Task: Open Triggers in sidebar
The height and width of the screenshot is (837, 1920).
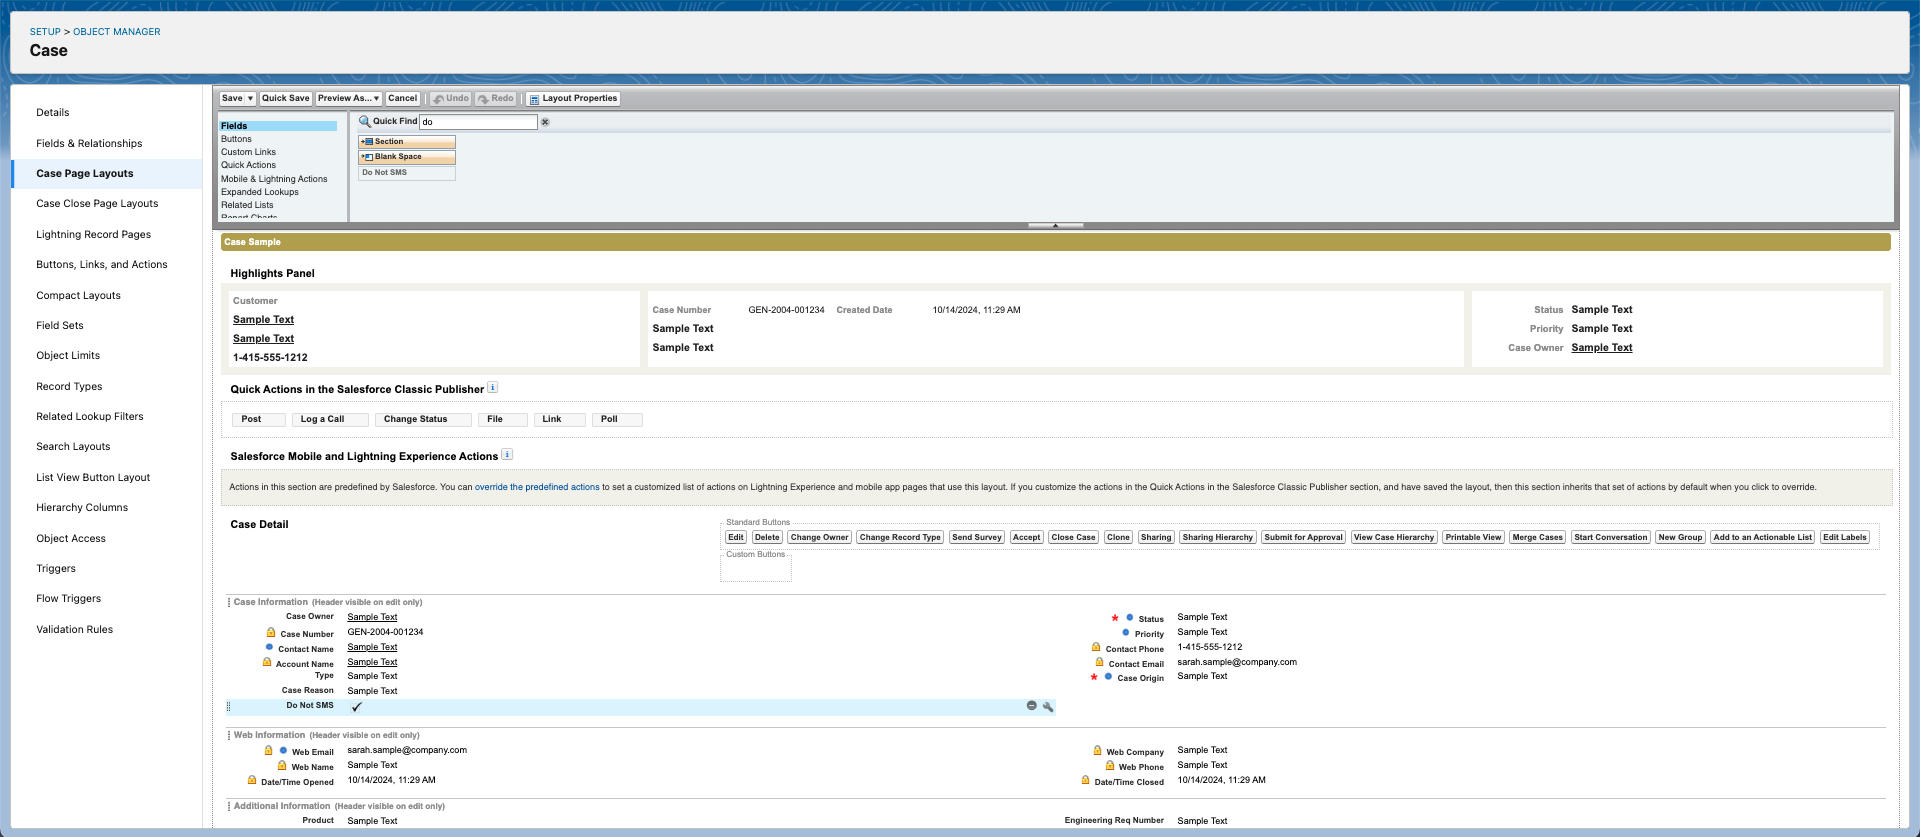Action: coord(56,568)
